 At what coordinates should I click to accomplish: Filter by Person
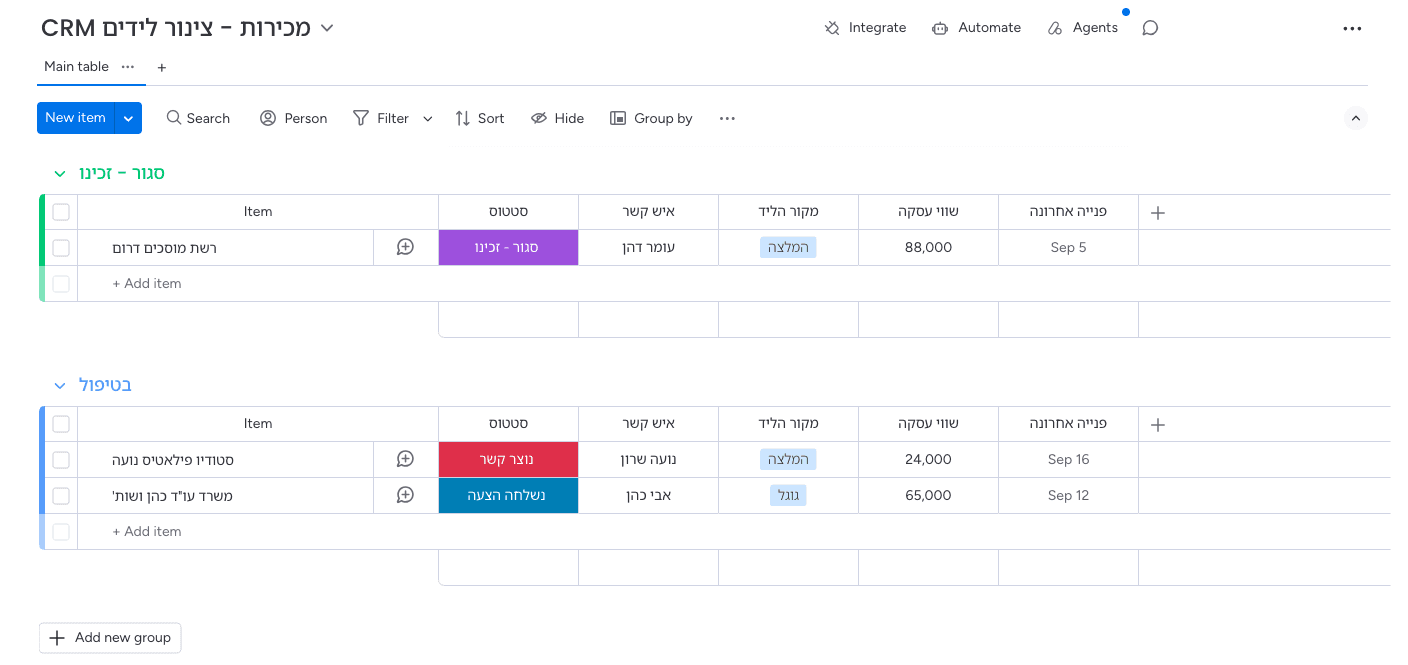[294, 118]
